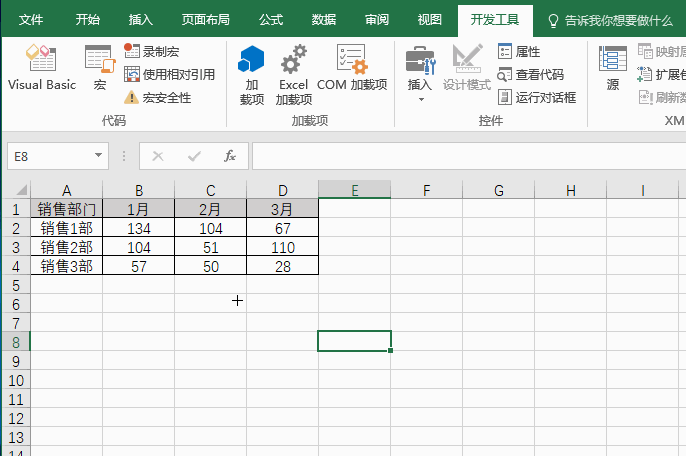Switch to the 审阅 review tab
Screen dimensions: 686x456
377,20
